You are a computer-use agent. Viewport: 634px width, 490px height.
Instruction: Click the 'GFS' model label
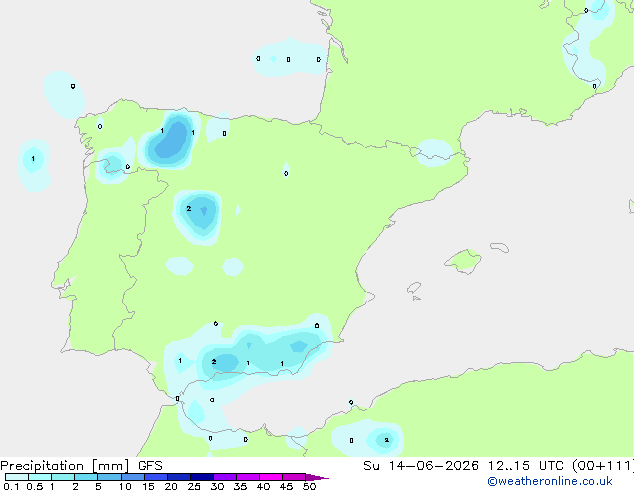coord(150,466)
